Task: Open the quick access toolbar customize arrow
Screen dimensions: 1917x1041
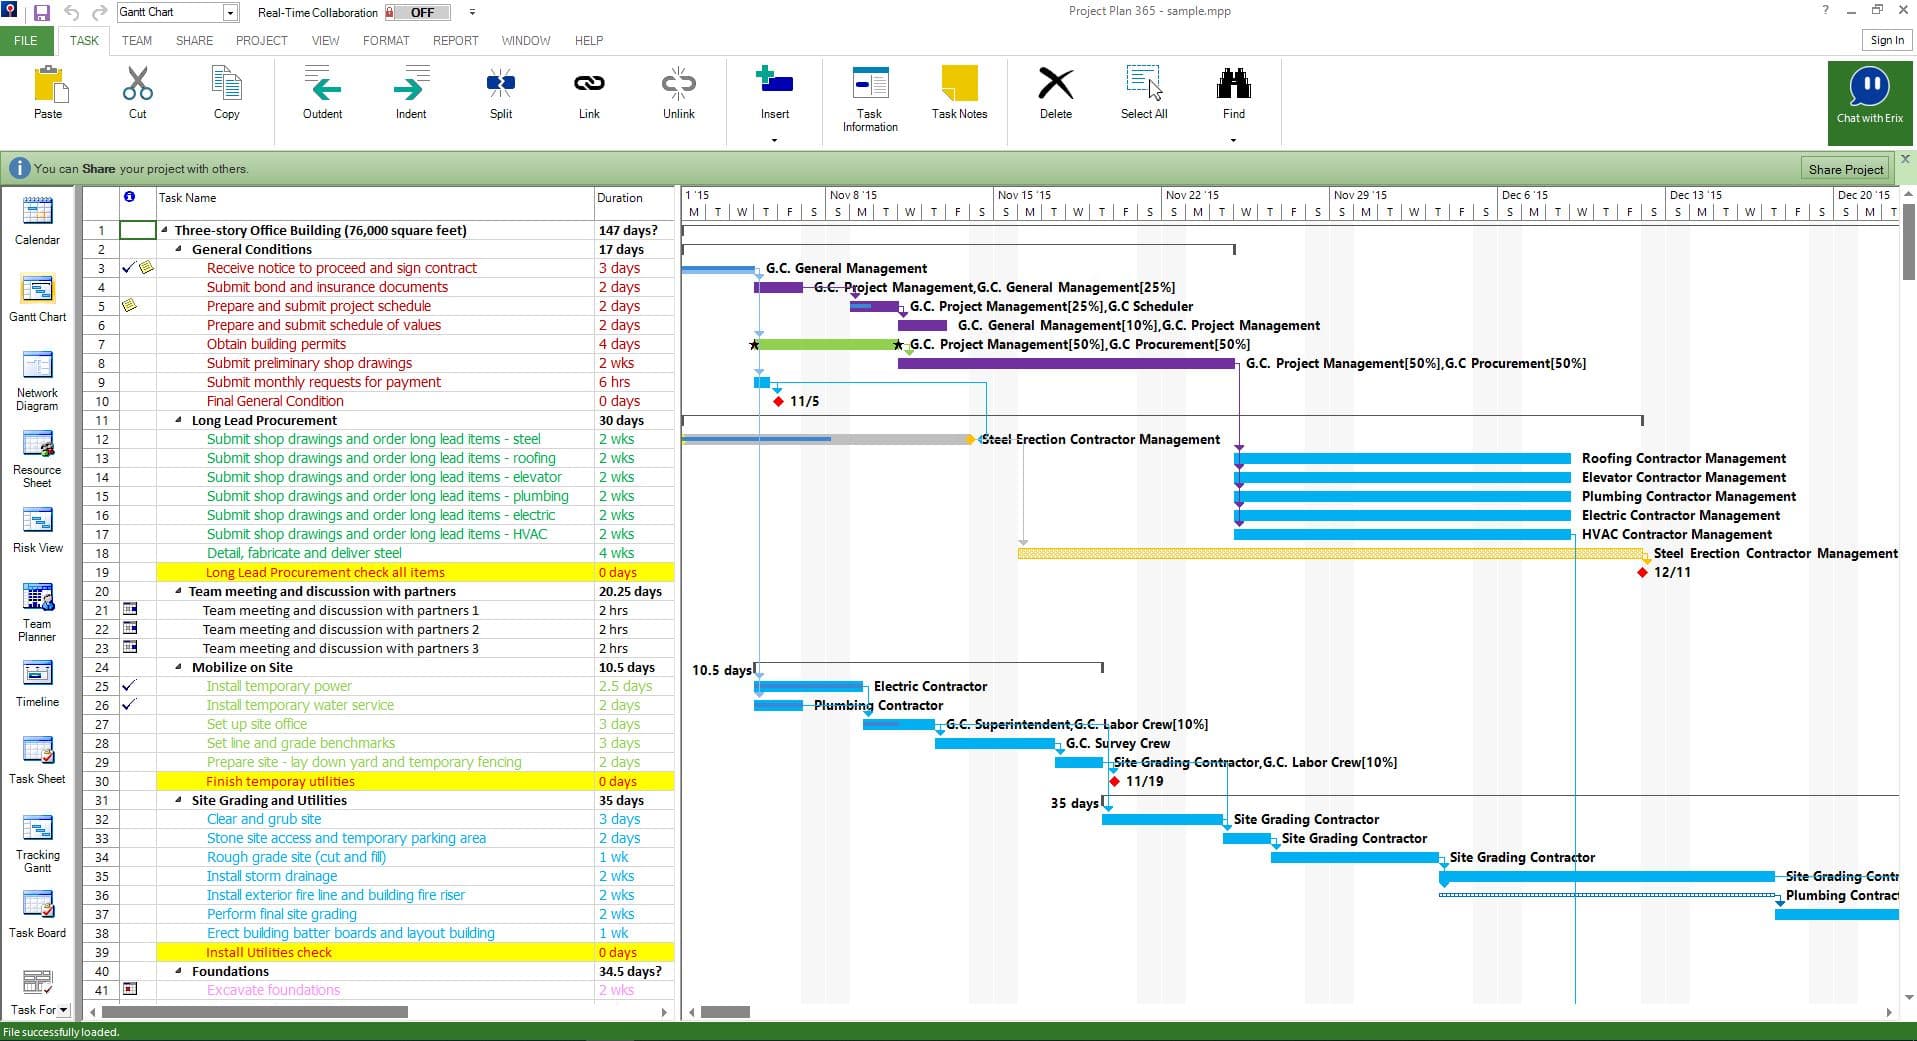Action: click(472, 13)
